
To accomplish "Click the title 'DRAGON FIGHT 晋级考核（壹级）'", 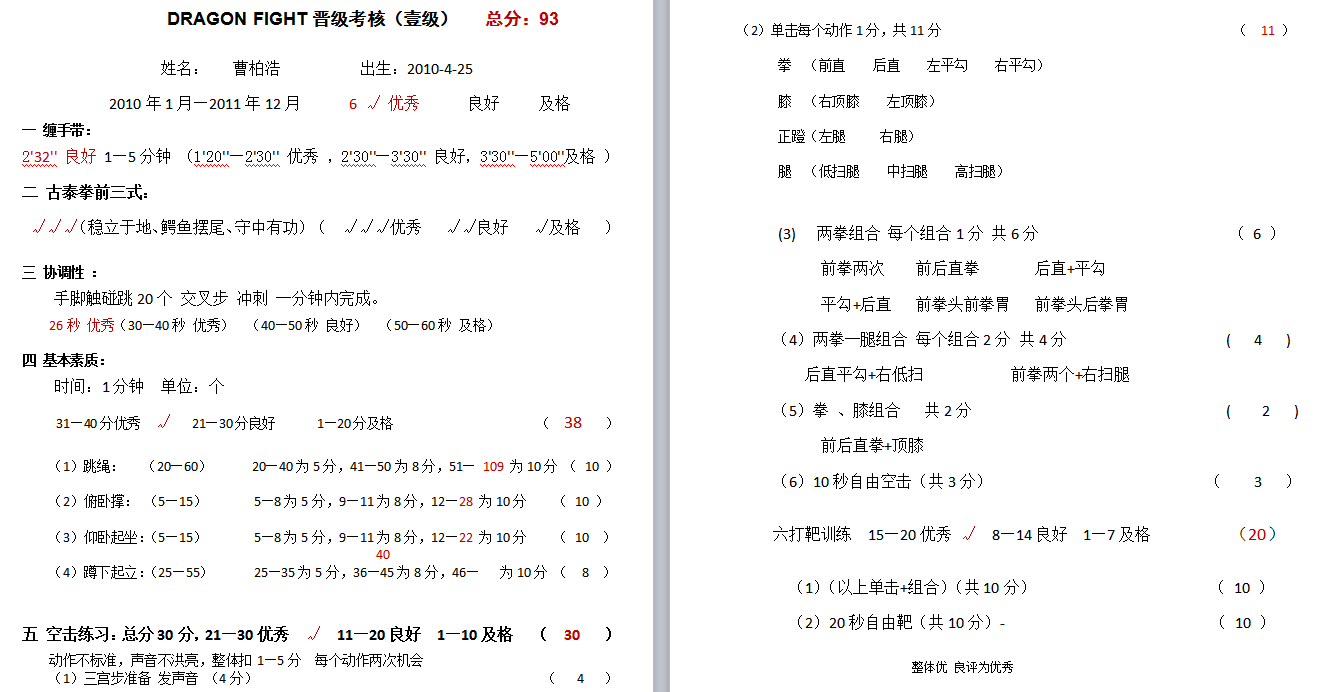I will [309, 19].
